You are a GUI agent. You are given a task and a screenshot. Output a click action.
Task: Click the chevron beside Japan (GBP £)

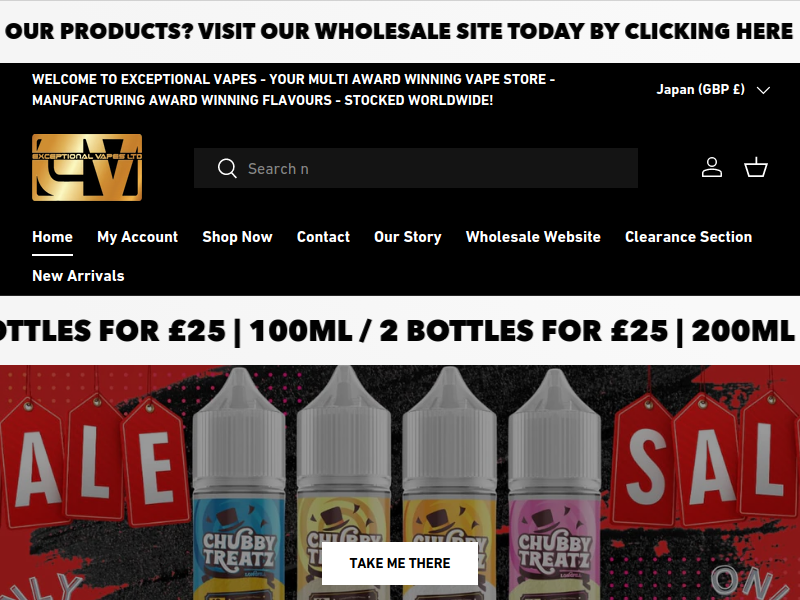(763, 90)
